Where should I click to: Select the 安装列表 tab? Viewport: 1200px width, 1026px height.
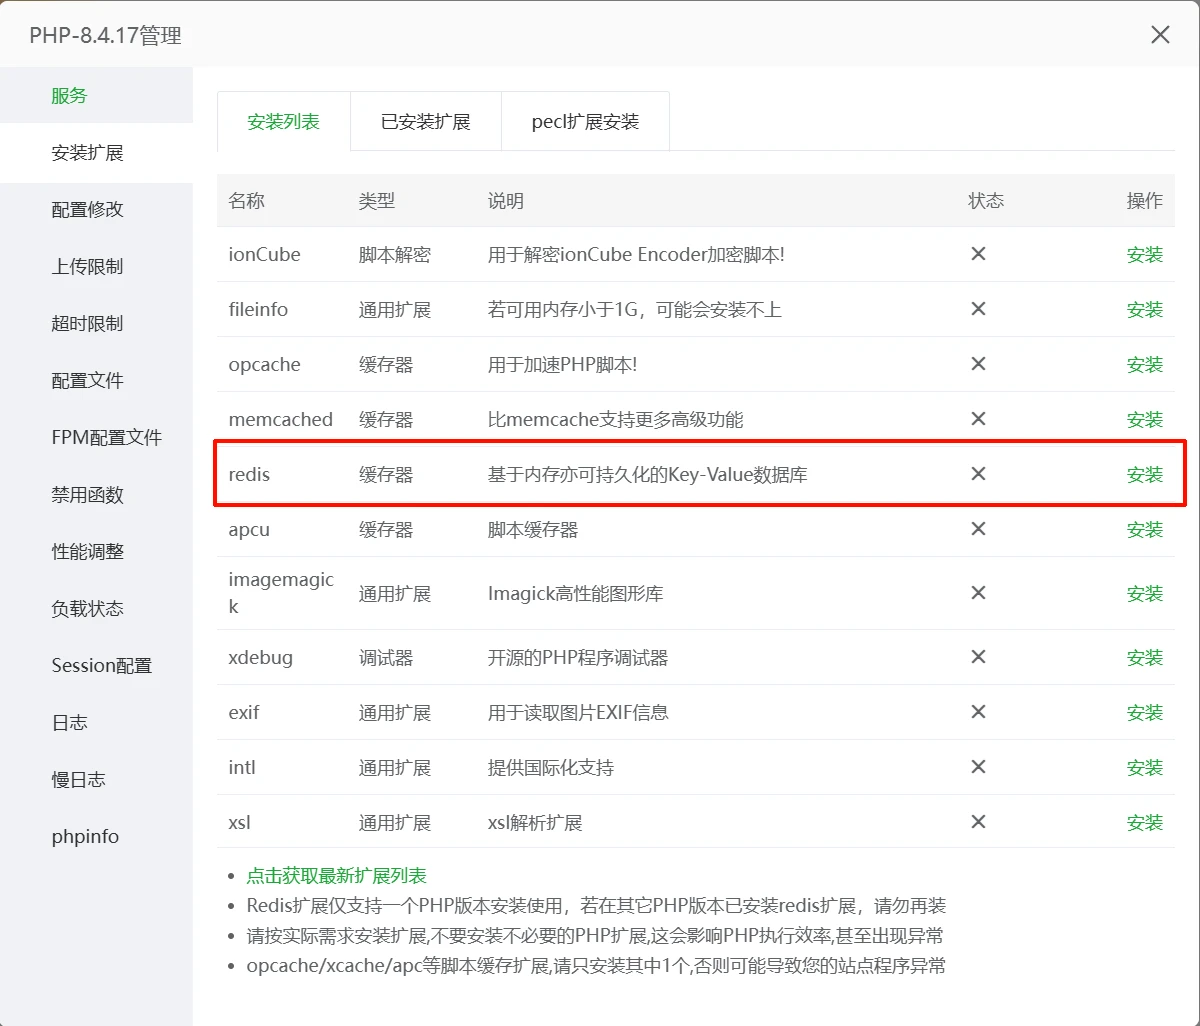(x=283, y=122)
